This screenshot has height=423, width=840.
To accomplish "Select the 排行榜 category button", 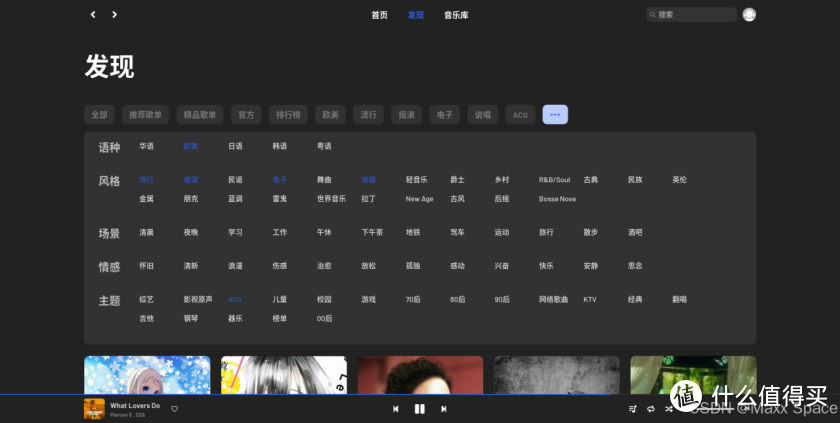I will pyautogui.click(x=288, y=115).
